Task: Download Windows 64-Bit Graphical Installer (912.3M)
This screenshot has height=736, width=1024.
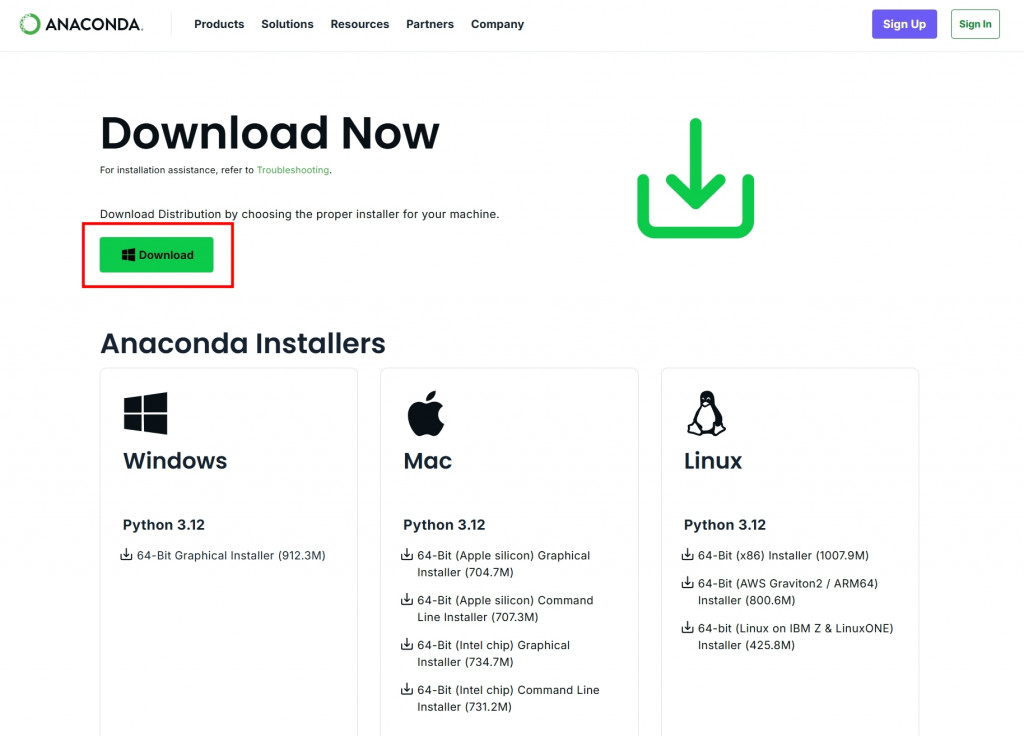Action: [x=231, y=555]
